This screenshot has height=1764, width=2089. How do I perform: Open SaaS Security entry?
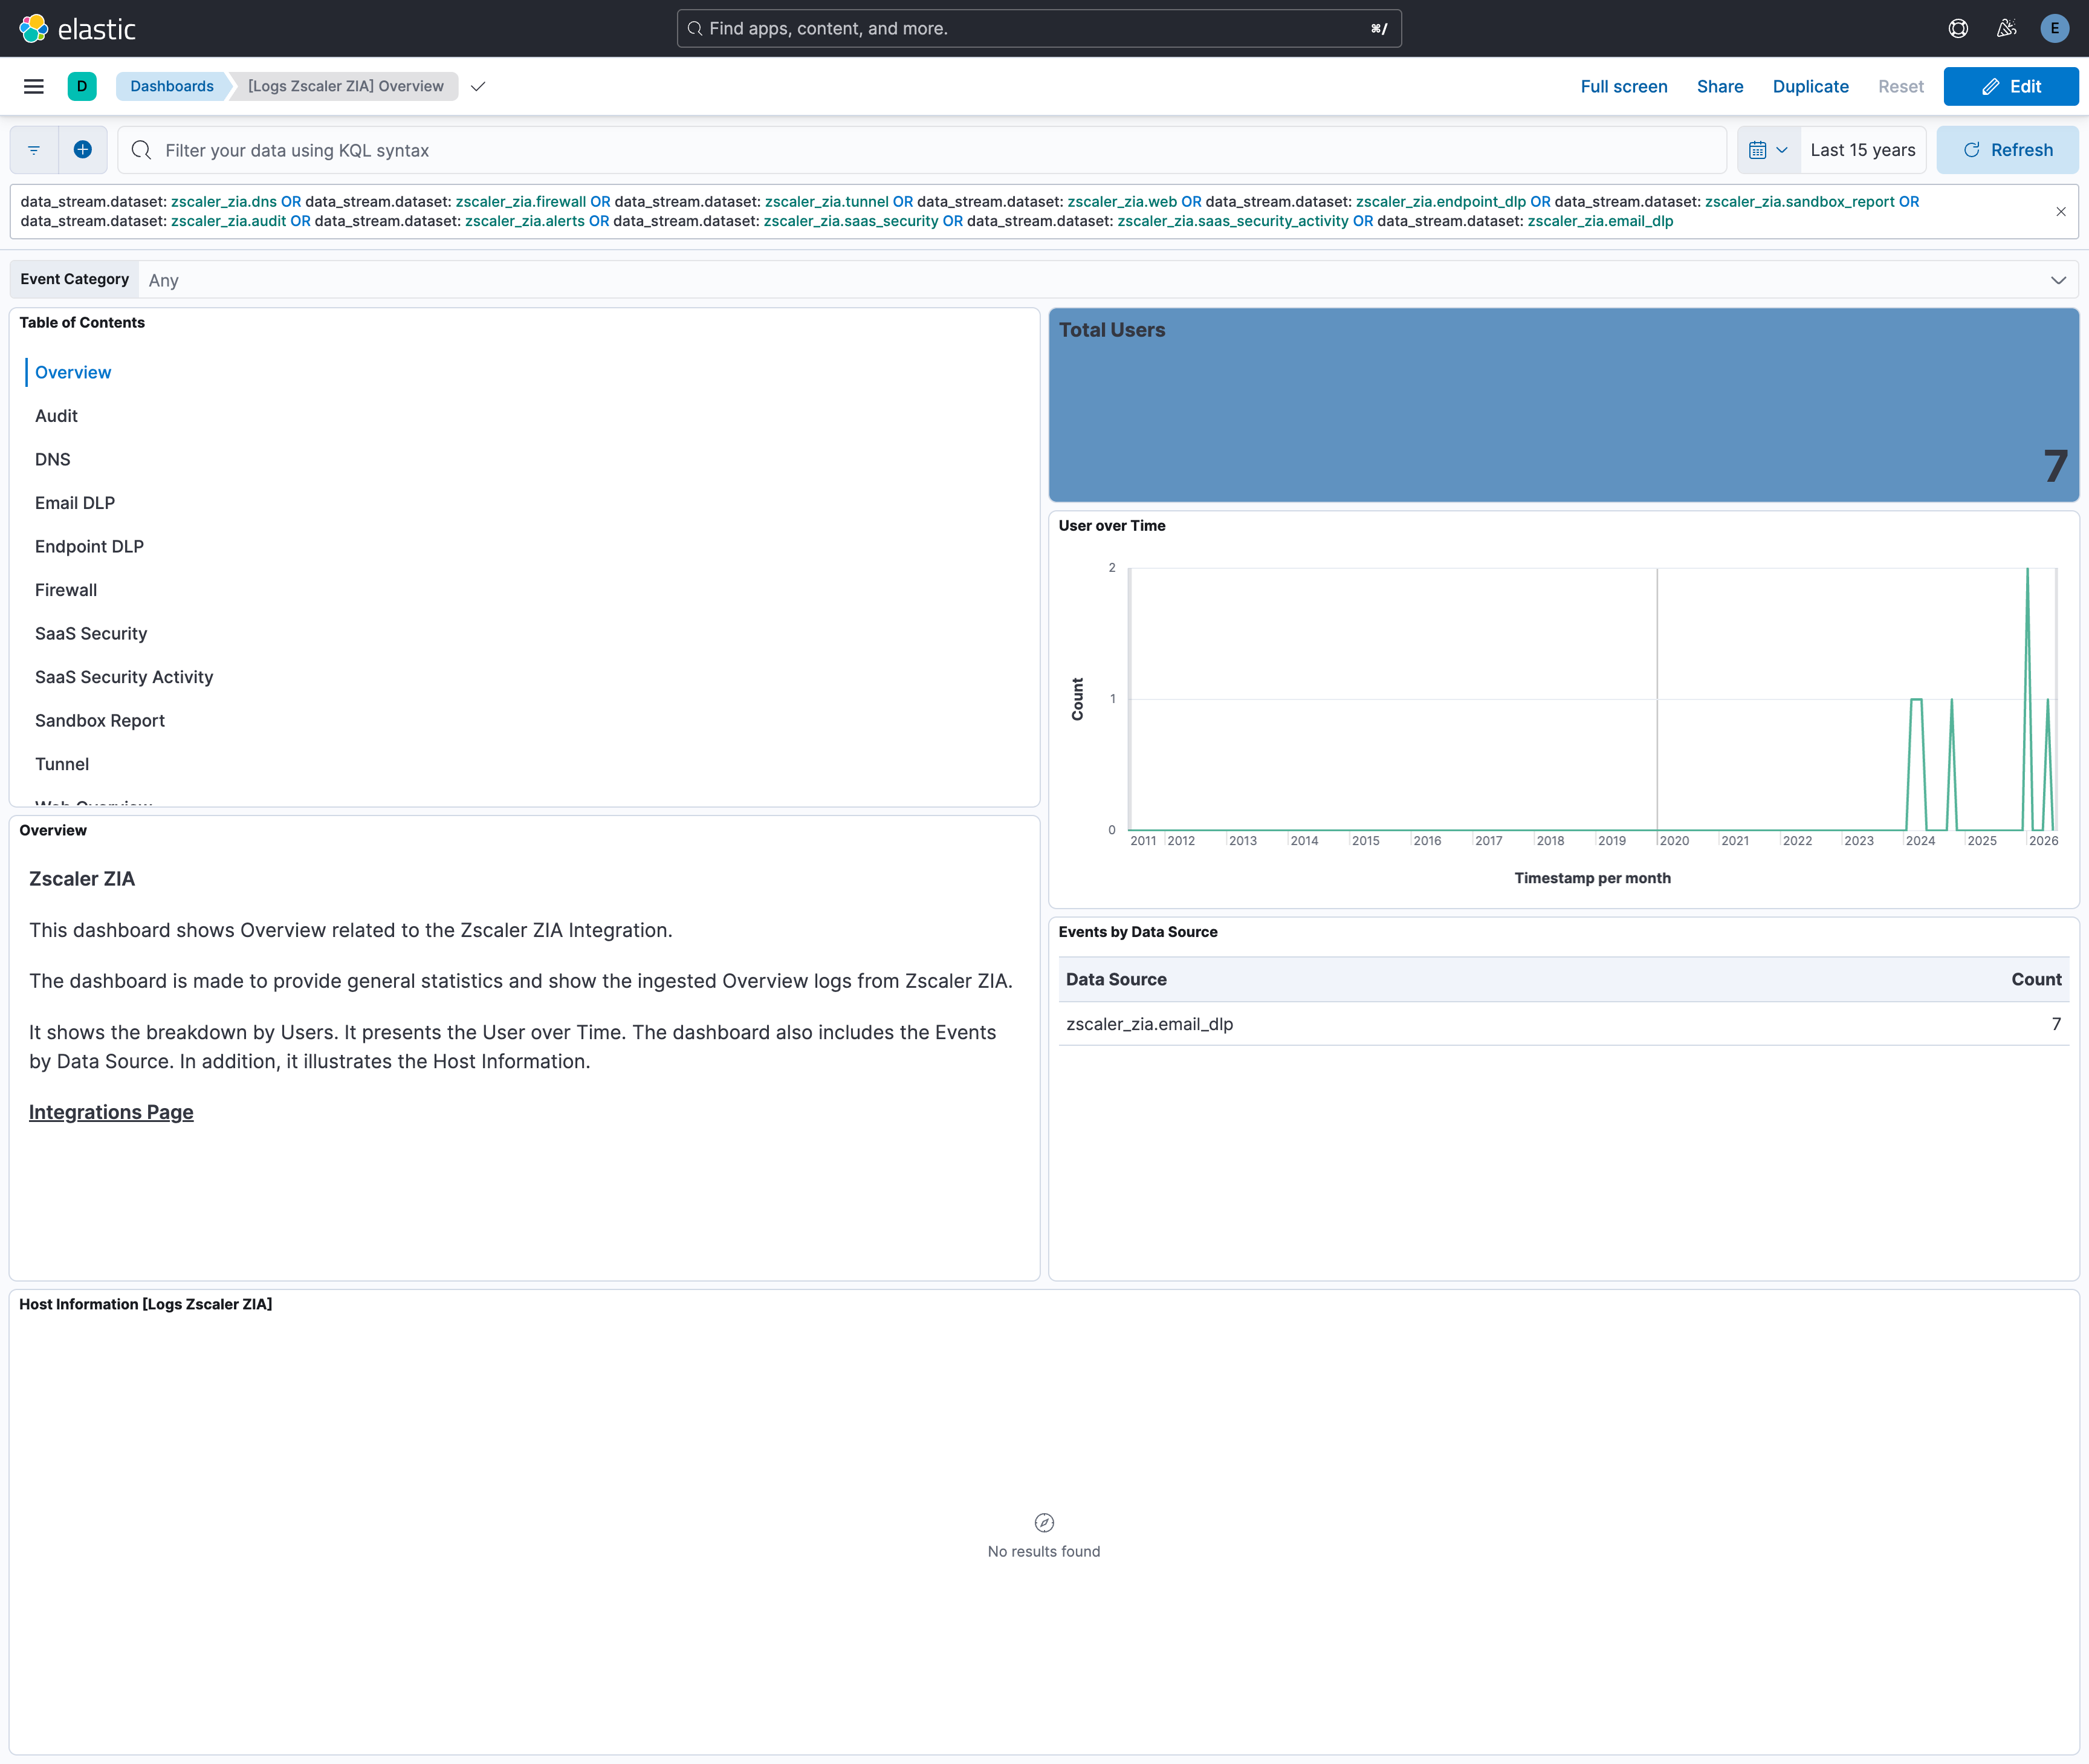(91, 633)
